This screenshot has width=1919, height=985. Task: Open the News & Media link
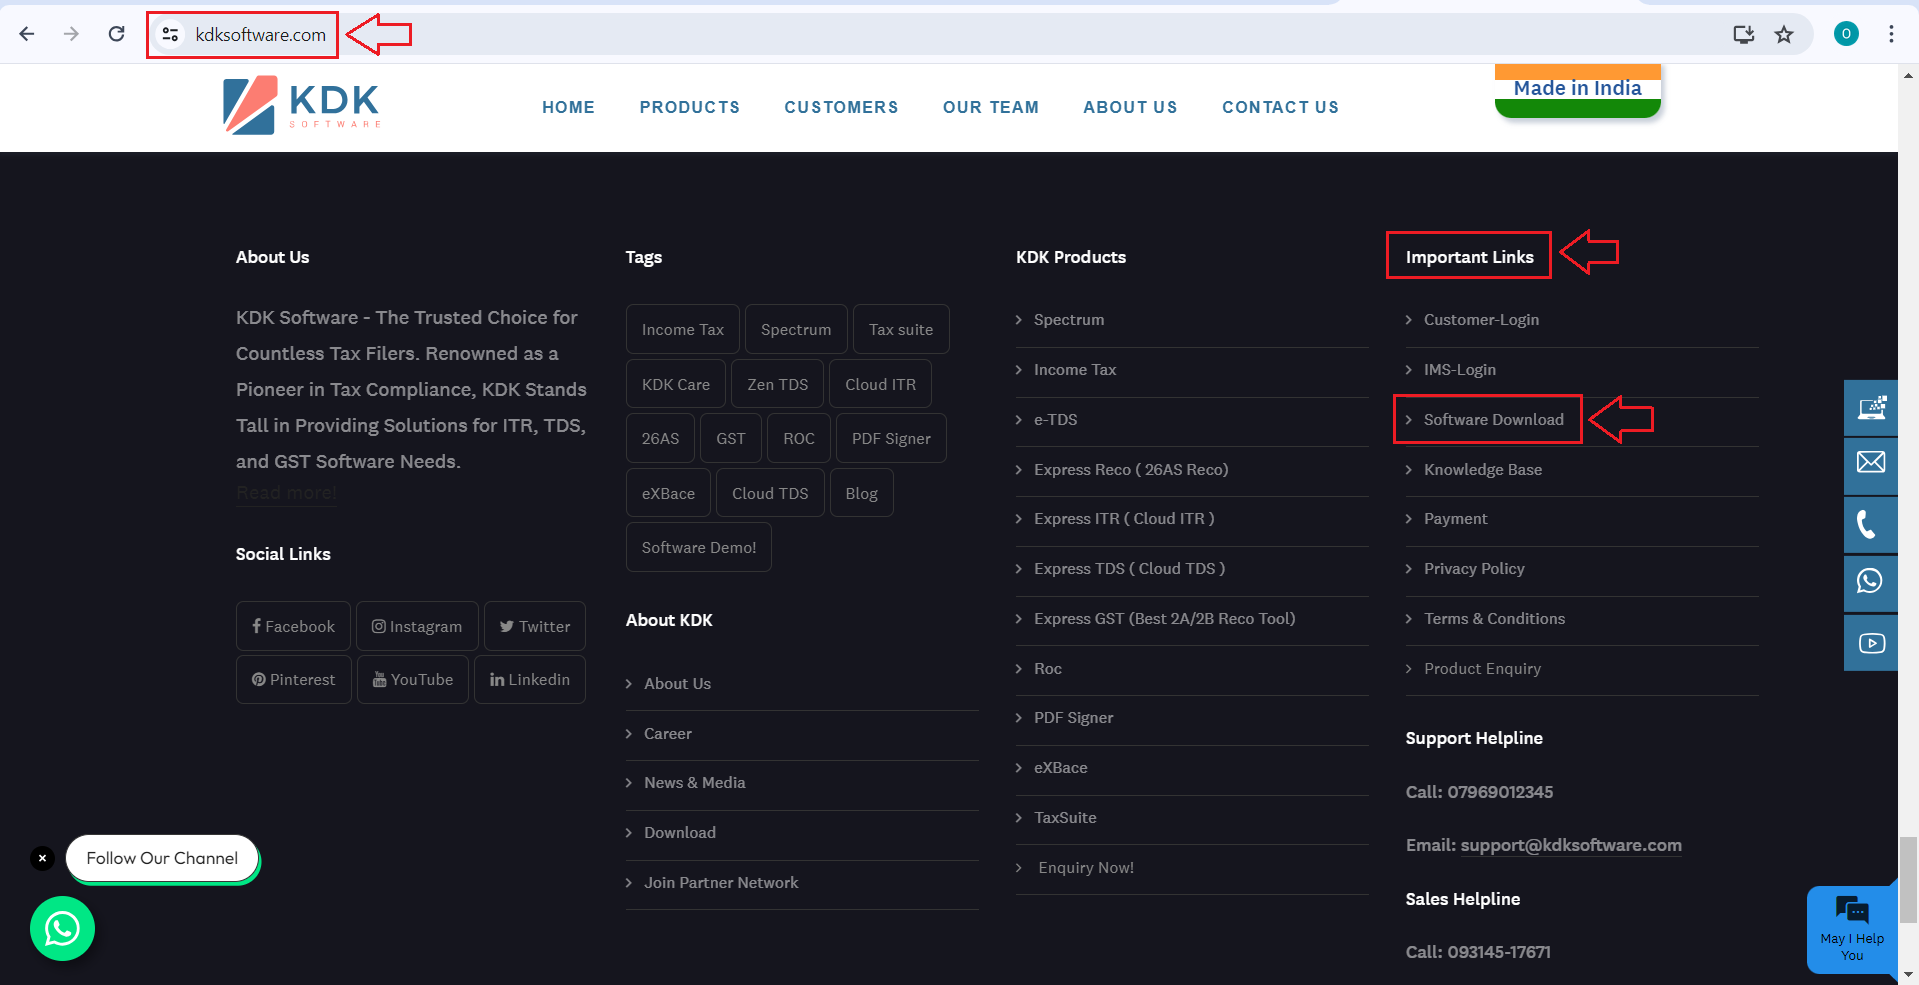pyautogui.click(x=694, y=782)
